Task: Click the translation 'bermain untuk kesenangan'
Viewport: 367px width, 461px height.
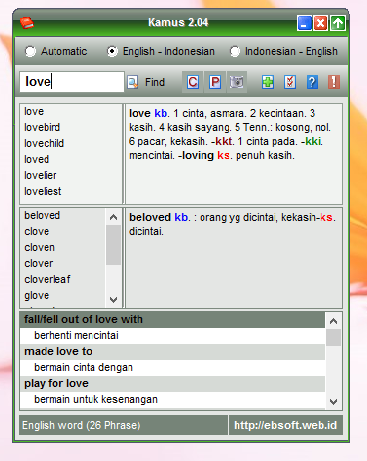Action: (x=172, y=400)
